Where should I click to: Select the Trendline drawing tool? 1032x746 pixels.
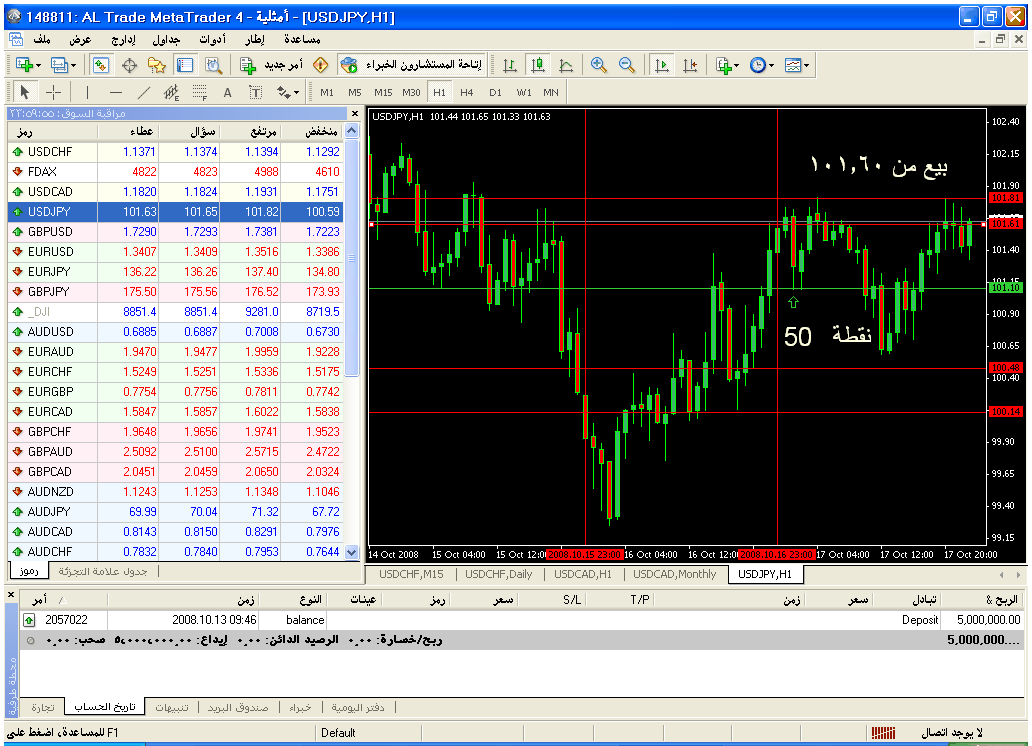143,92
